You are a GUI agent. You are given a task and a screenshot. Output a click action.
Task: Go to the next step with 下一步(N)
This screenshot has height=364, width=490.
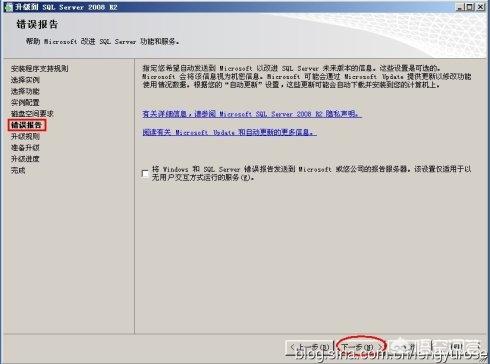tap(361, 347)
